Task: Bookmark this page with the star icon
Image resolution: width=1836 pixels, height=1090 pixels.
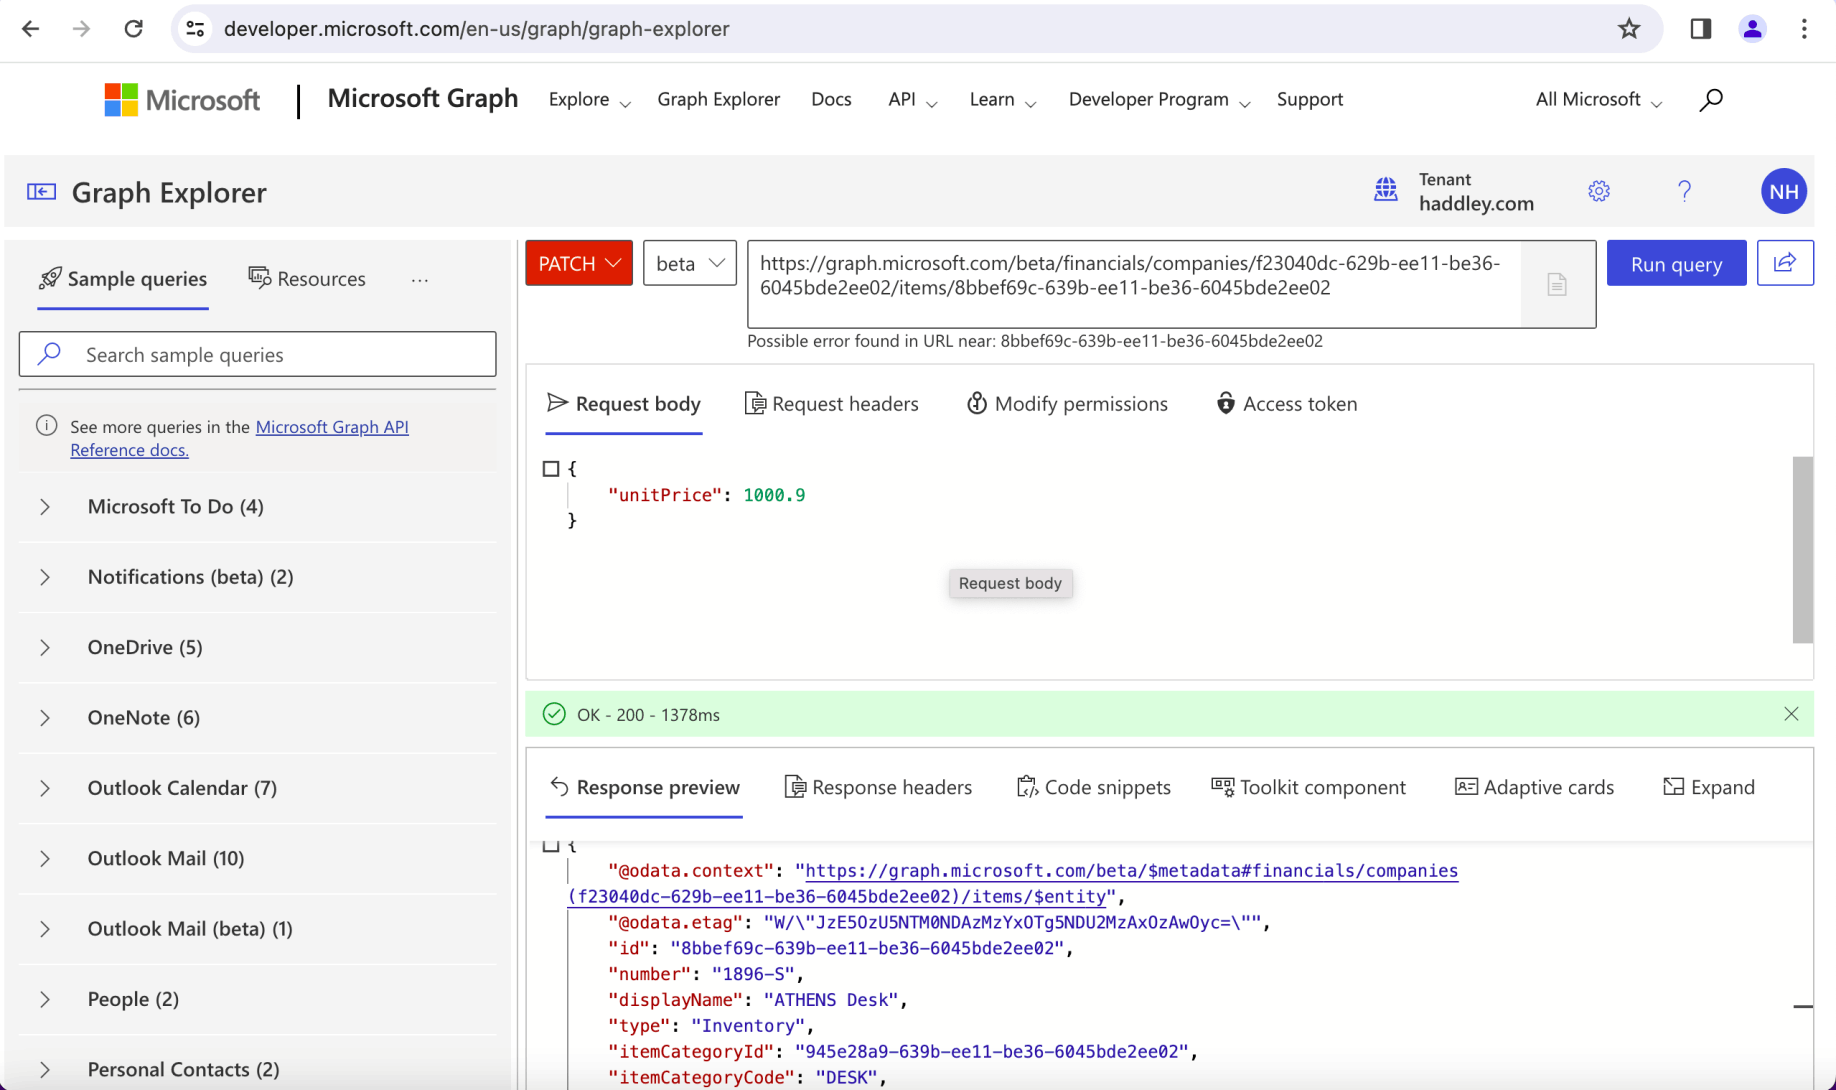Action: (x=1628, y=29)
